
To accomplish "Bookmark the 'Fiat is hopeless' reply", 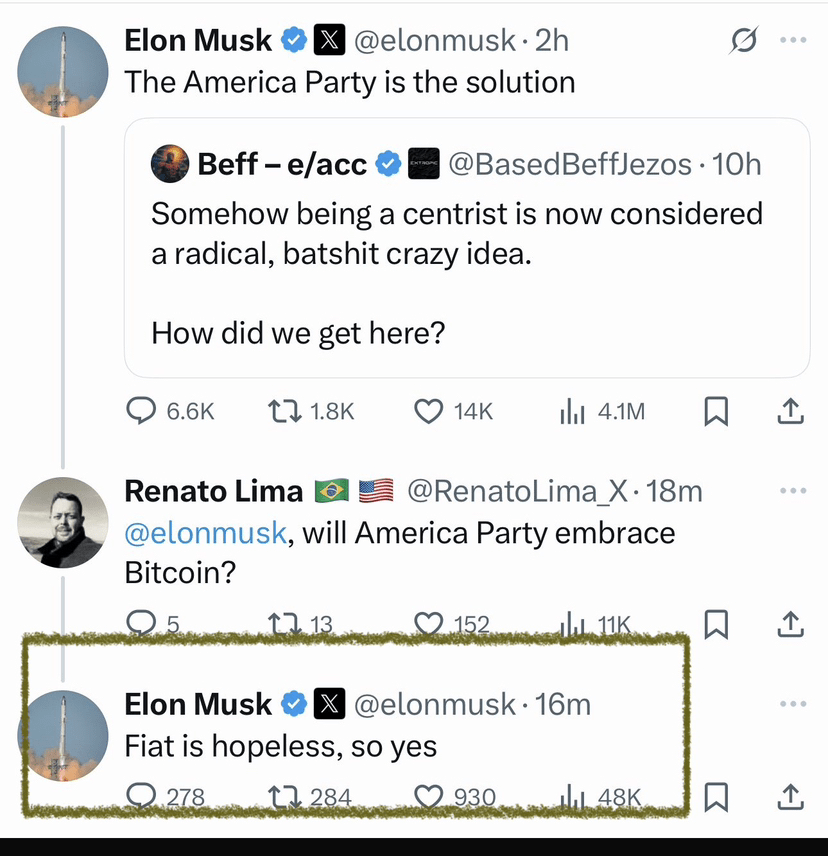I will click(x=716, y=797).
